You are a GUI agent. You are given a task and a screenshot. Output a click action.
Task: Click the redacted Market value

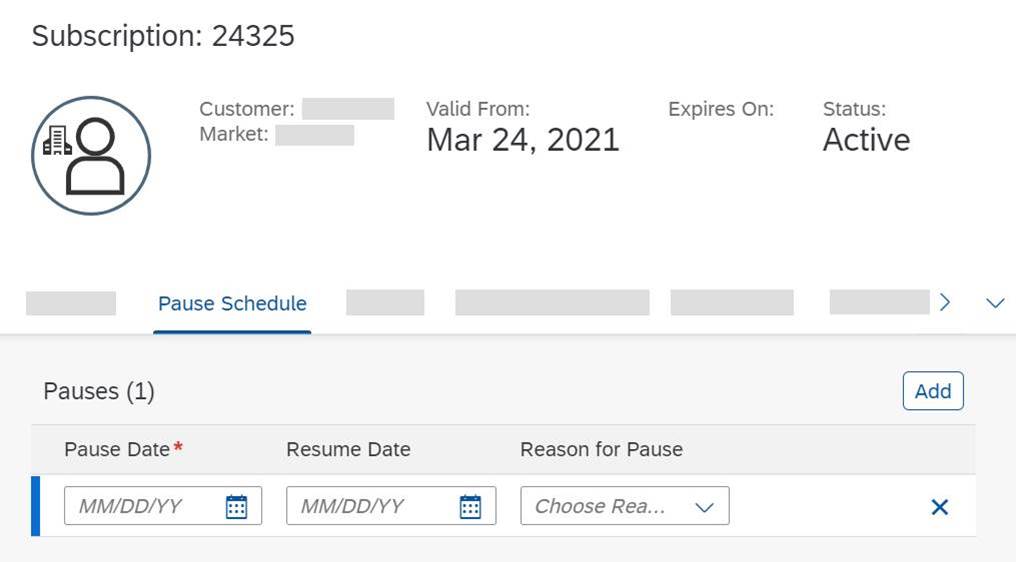click(x=314, y=134)
